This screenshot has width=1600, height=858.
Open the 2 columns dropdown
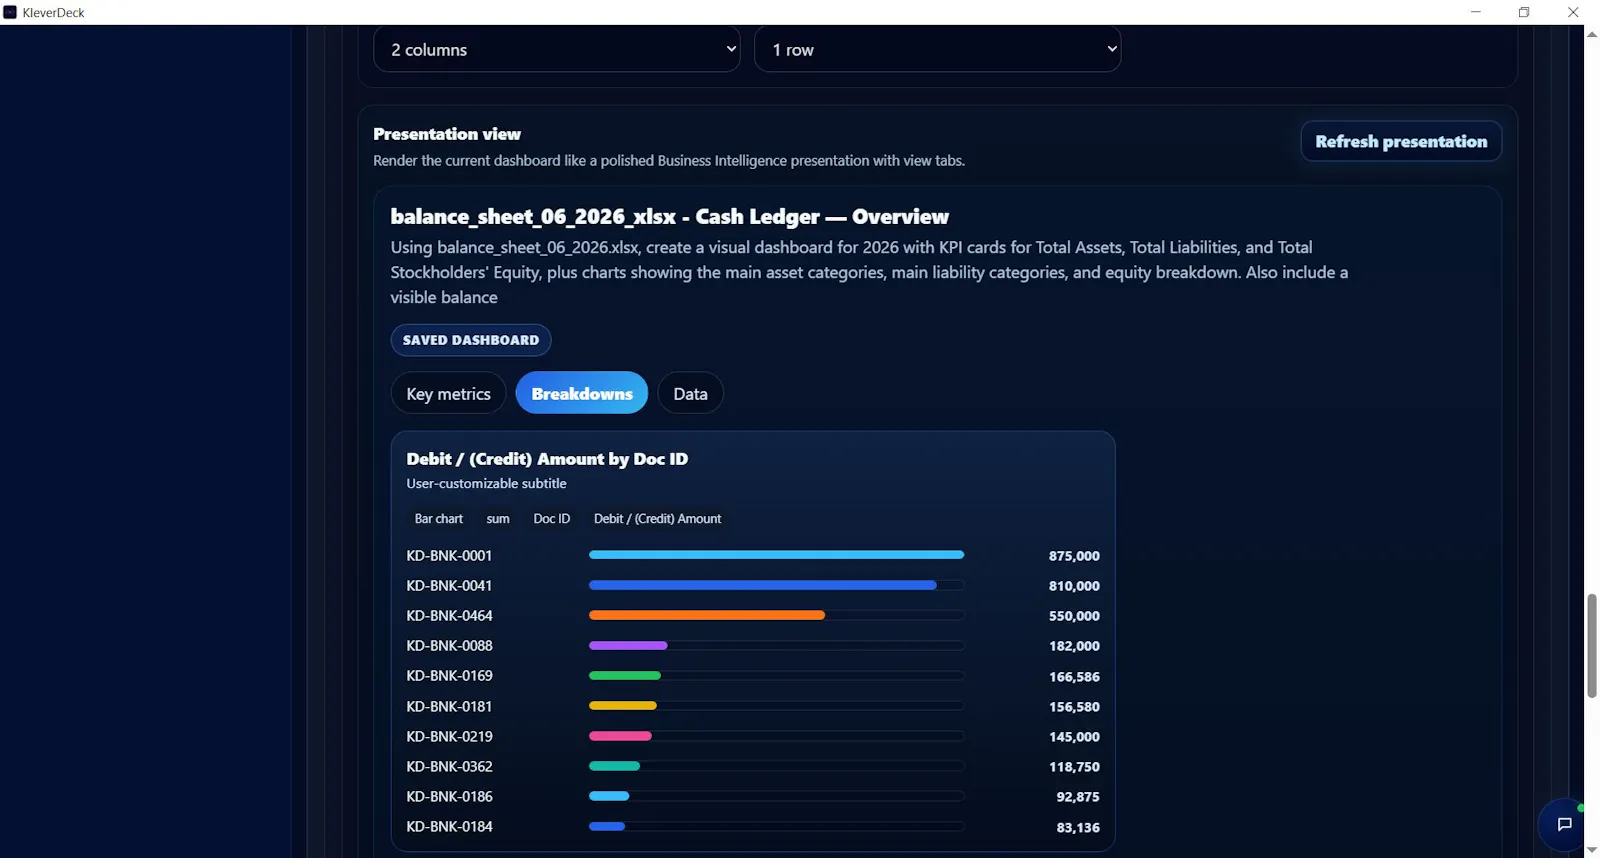[557, 49]
